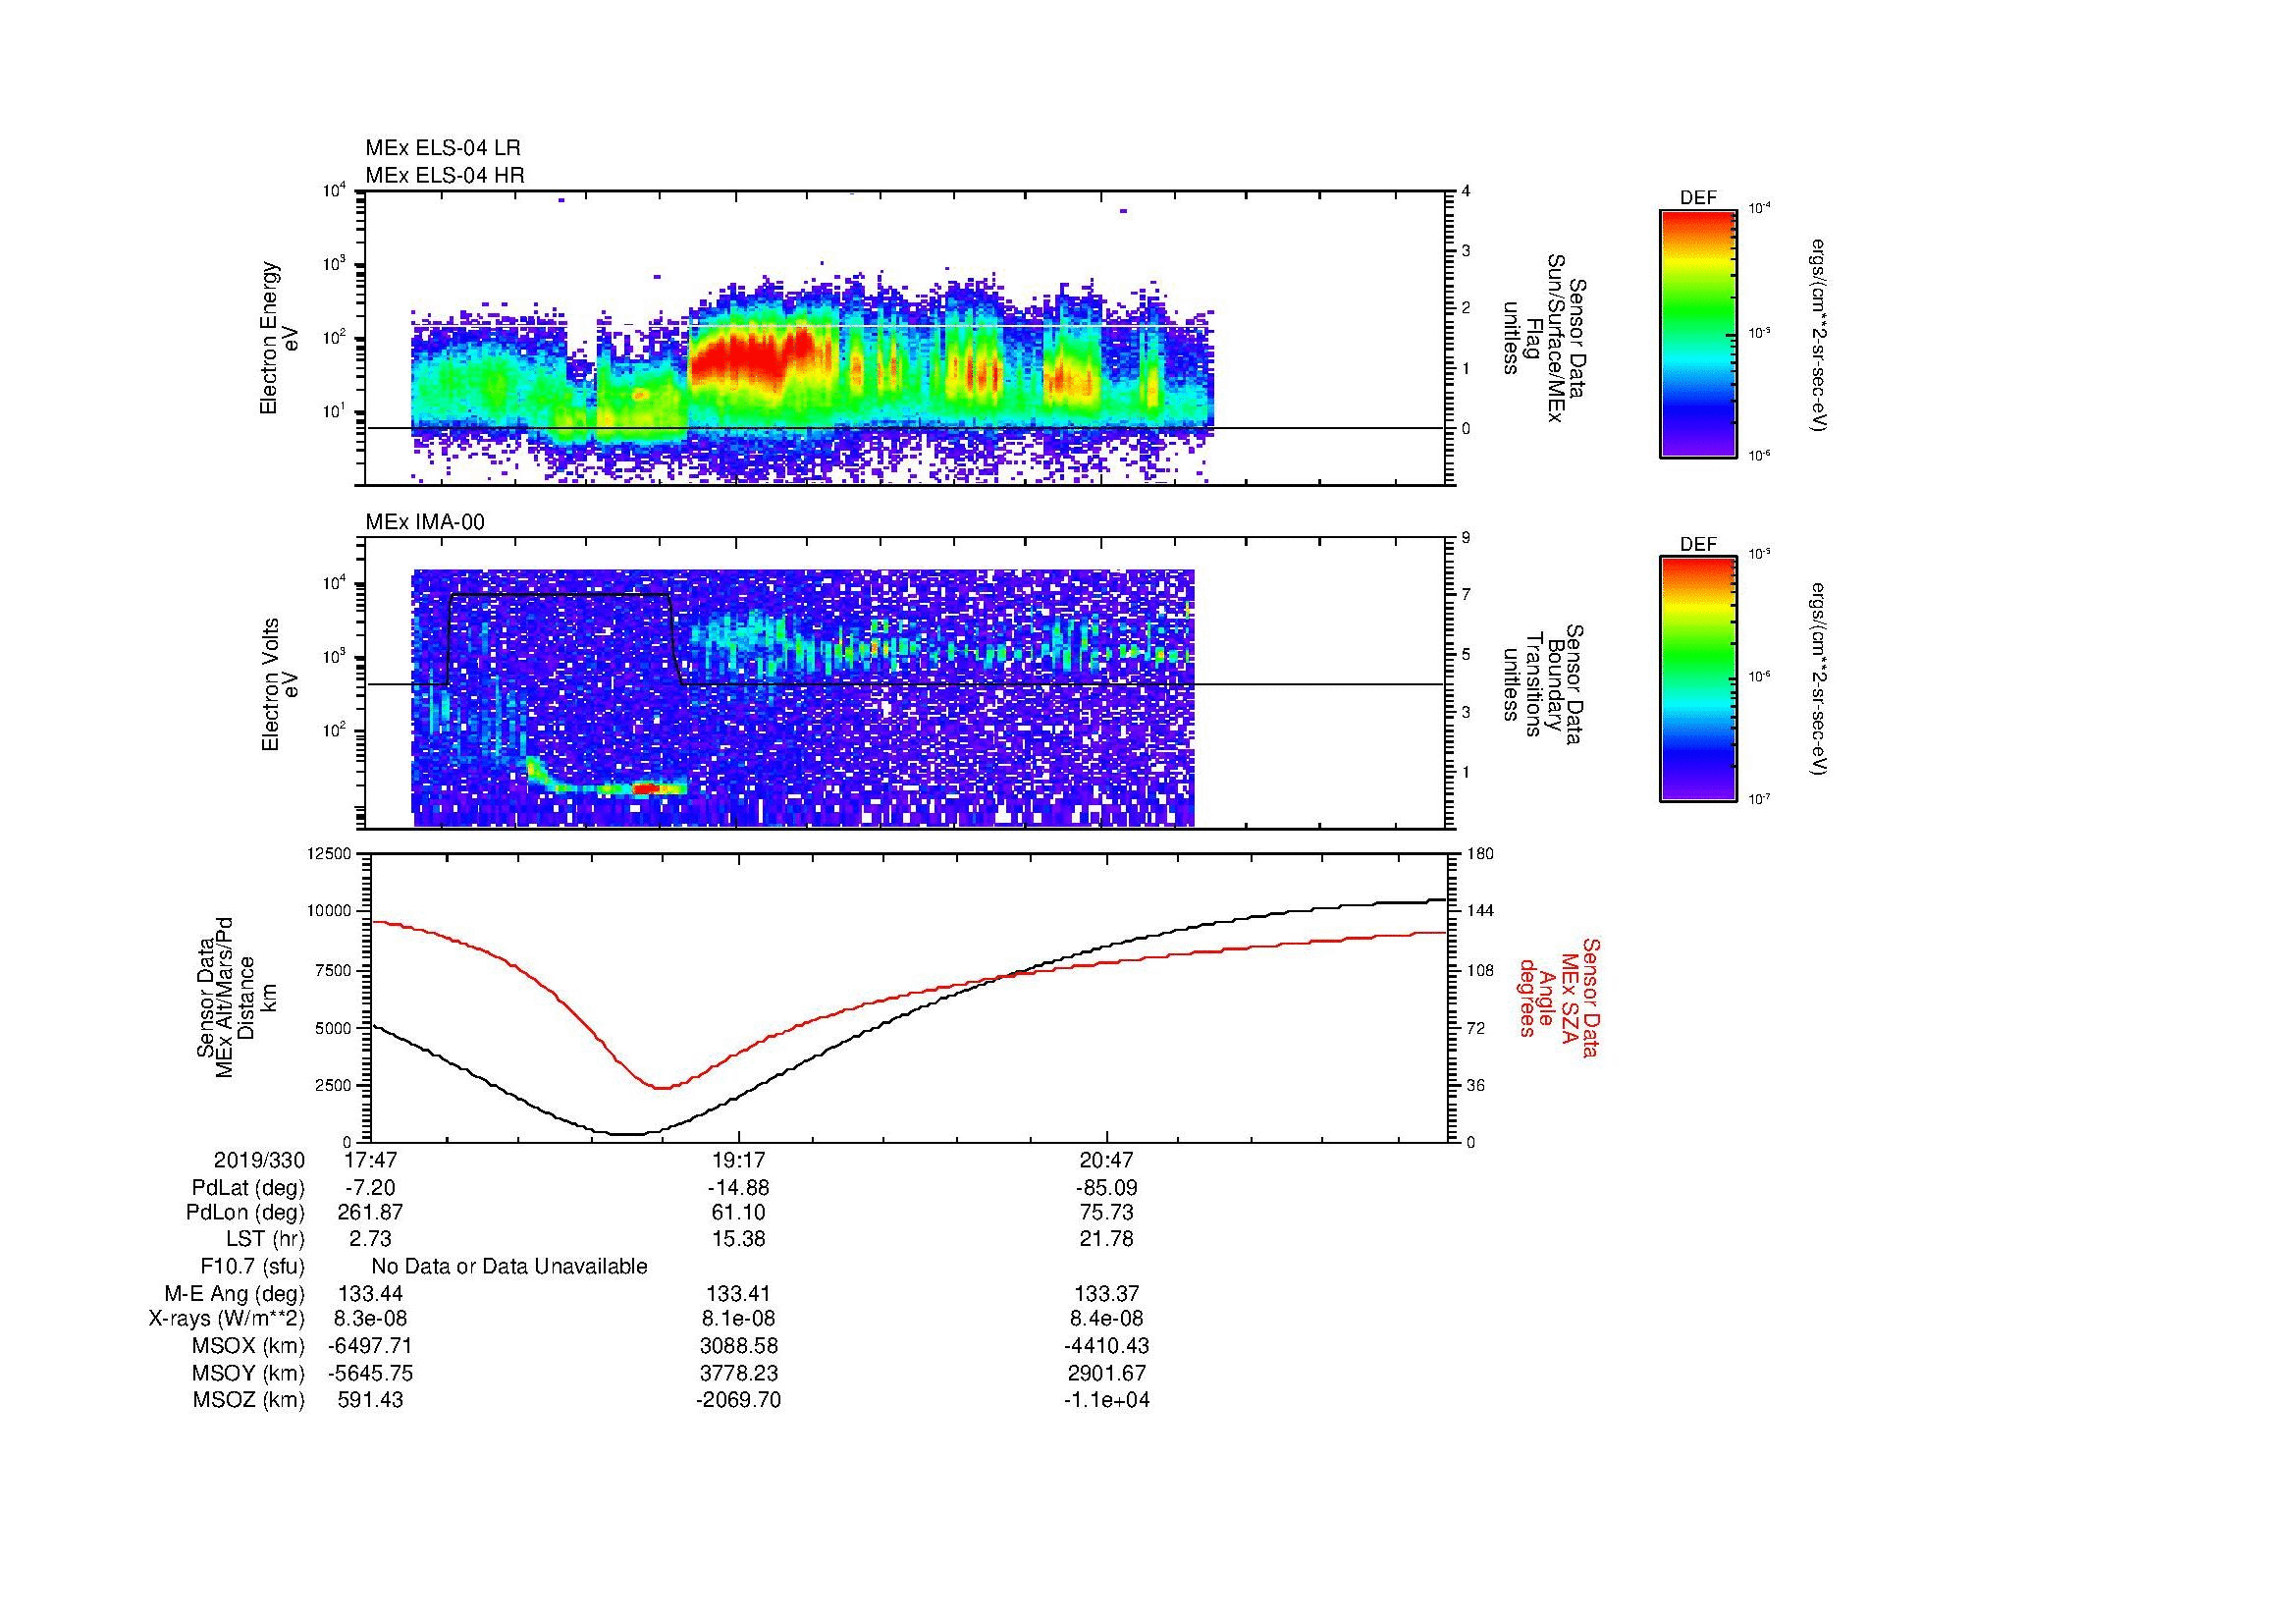Viewport: 2296px width, 1623px height.
Task: Click the 'MSOZ (km)' row label
Action: [x=249, y=1400]
